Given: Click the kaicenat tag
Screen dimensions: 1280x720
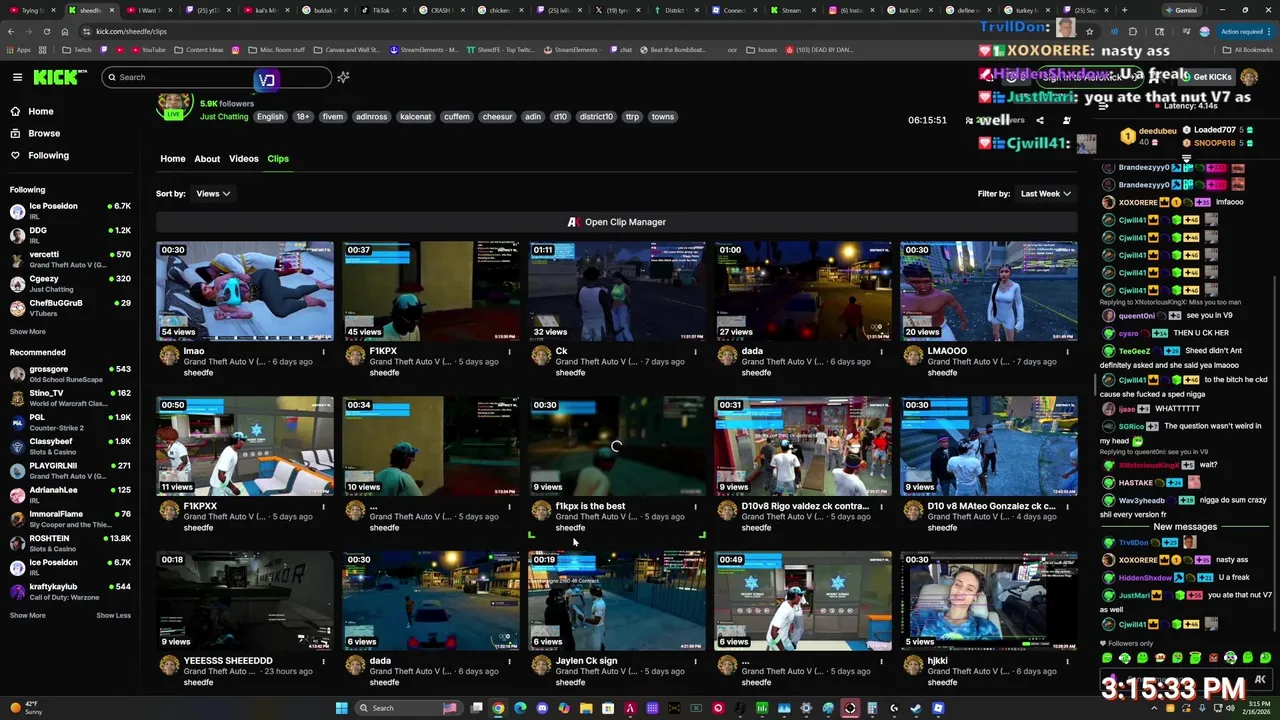Looking at the screenshot, I should tap(415, 117).
